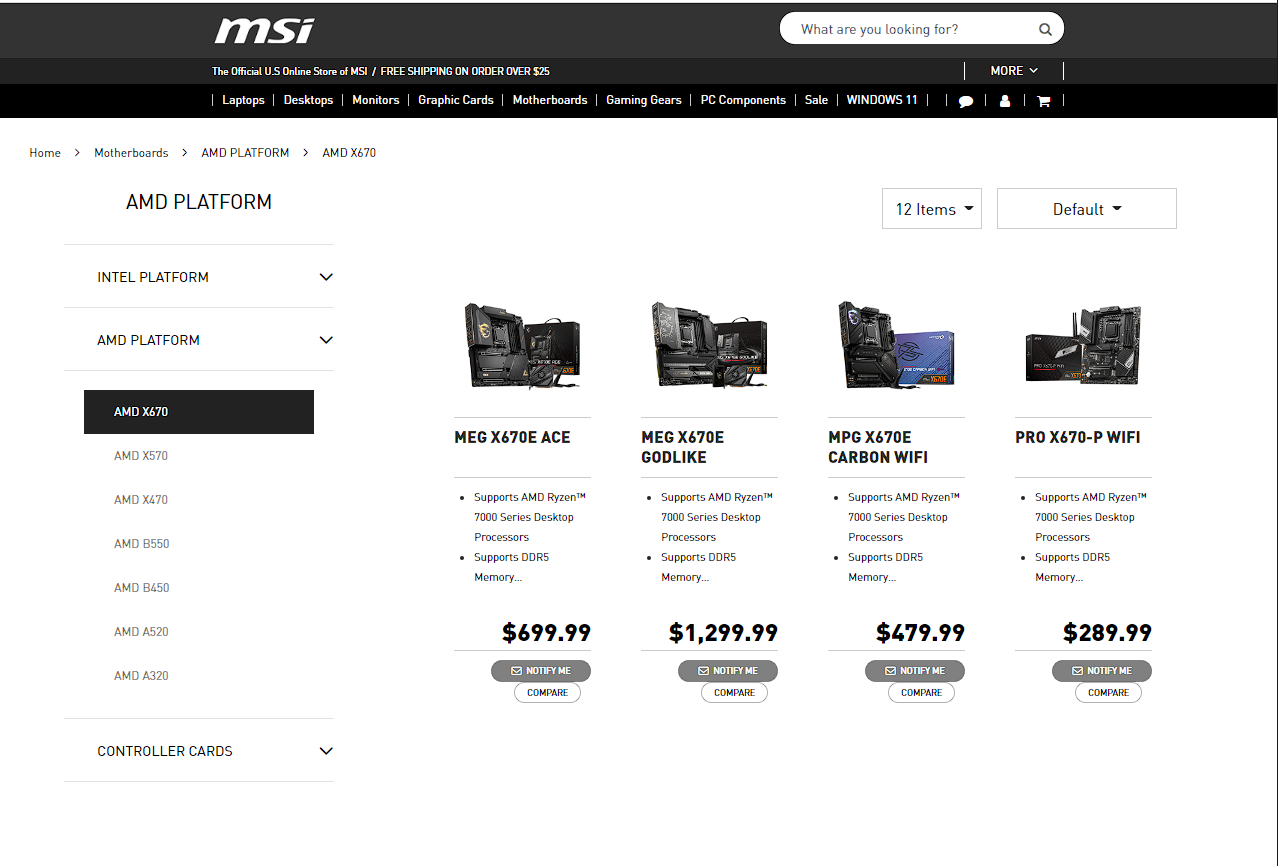The width and height of the screenshot is (1278, 866).
Task: Go to Motherboards breadcrumb link
Action: click(131, 153)
